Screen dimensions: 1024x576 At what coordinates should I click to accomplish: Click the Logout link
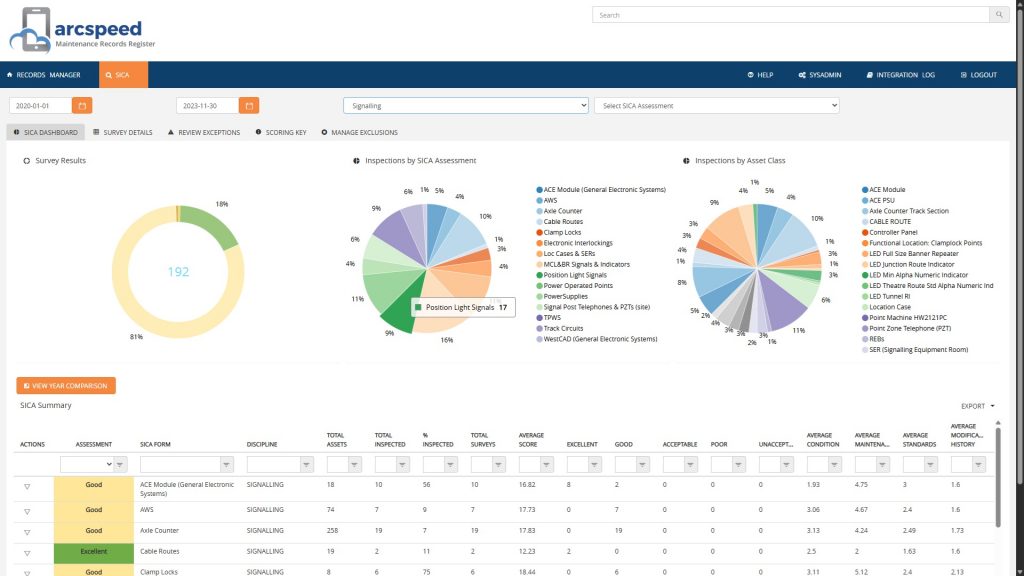977,75
